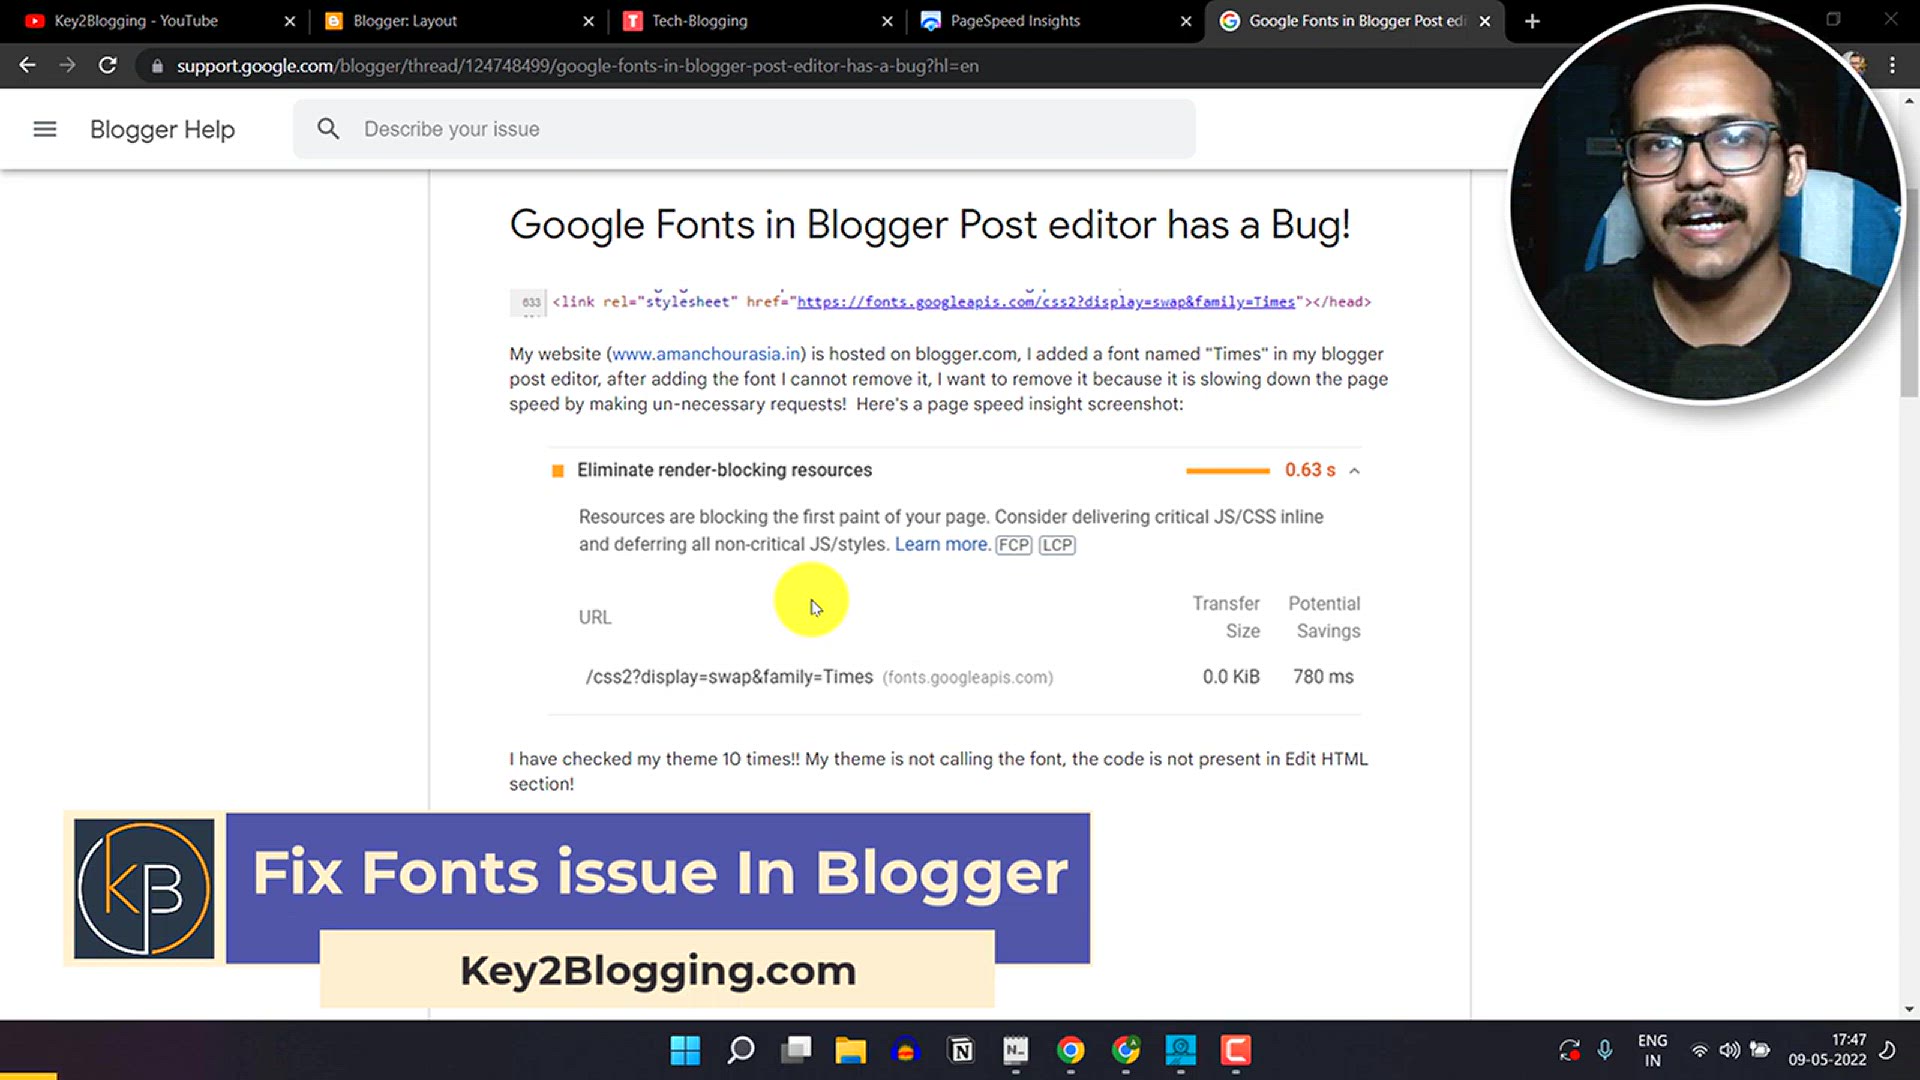Select the Google Fonts in Blogger Post tab
This screenshot has width=1920, height=1080.
point(1356,21)
